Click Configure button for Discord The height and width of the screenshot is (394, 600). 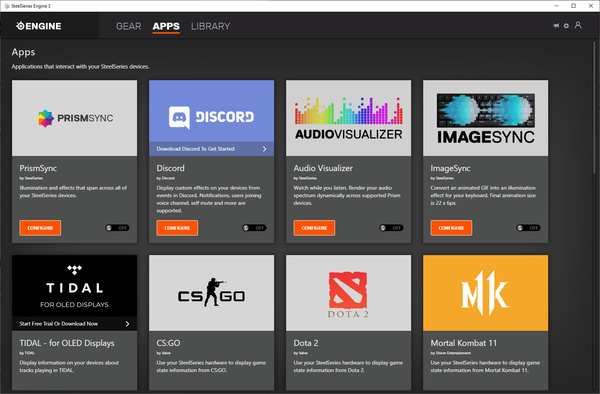click(x=177, y=228)
